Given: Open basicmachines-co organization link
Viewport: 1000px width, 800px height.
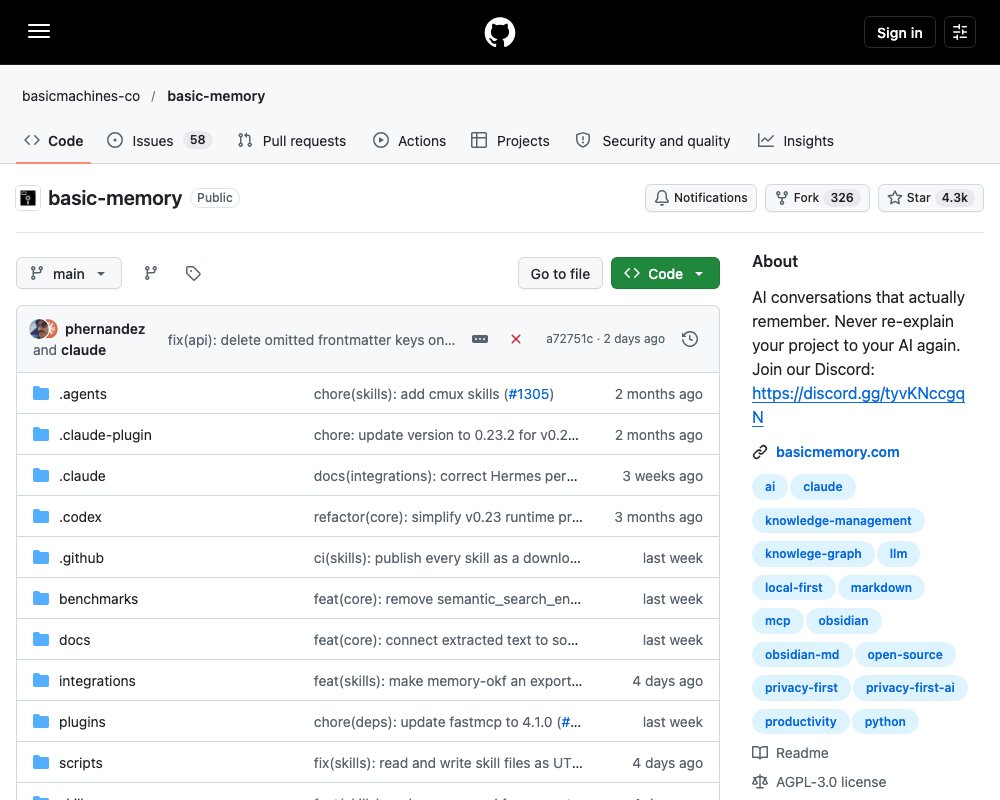Looking at the screenshot, I should click(81, 96).
